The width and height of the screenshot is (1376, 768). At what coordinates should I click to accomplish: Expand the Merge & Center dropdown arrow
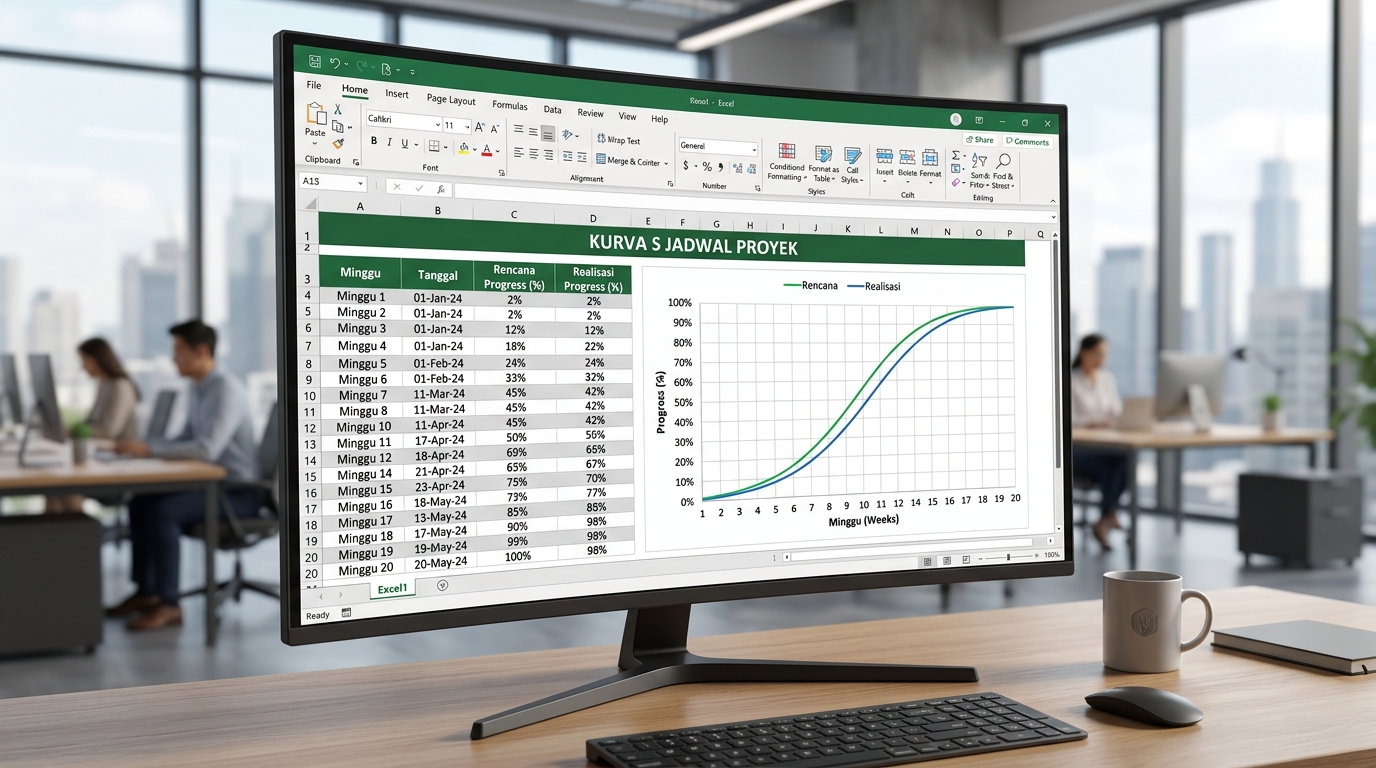[x=666, y=163]
